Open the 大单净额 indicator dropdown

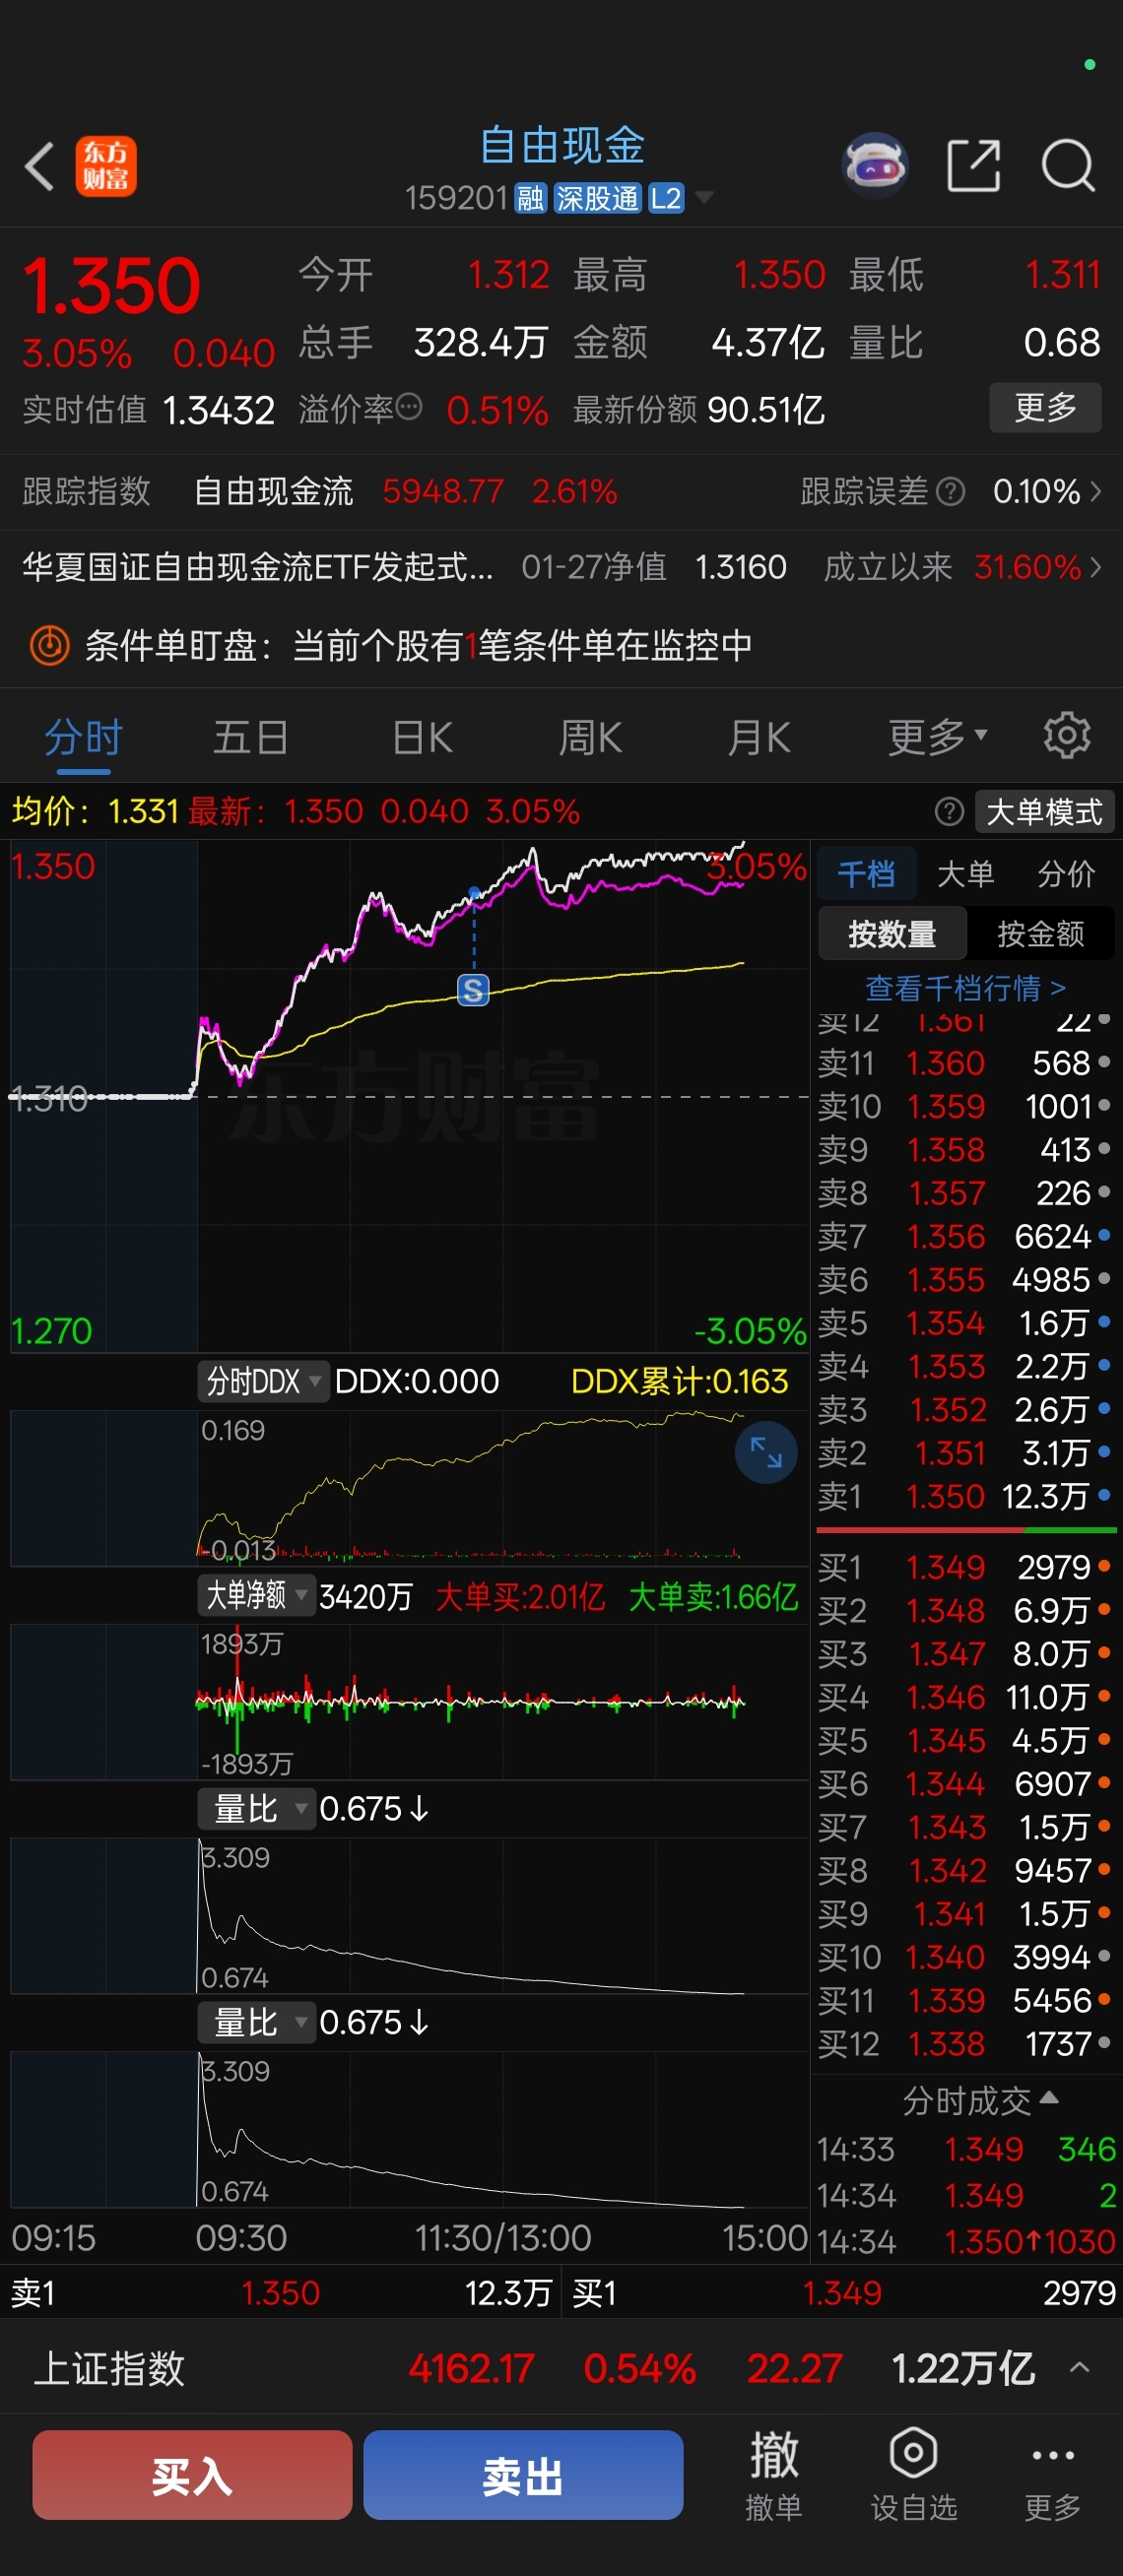256,1596
